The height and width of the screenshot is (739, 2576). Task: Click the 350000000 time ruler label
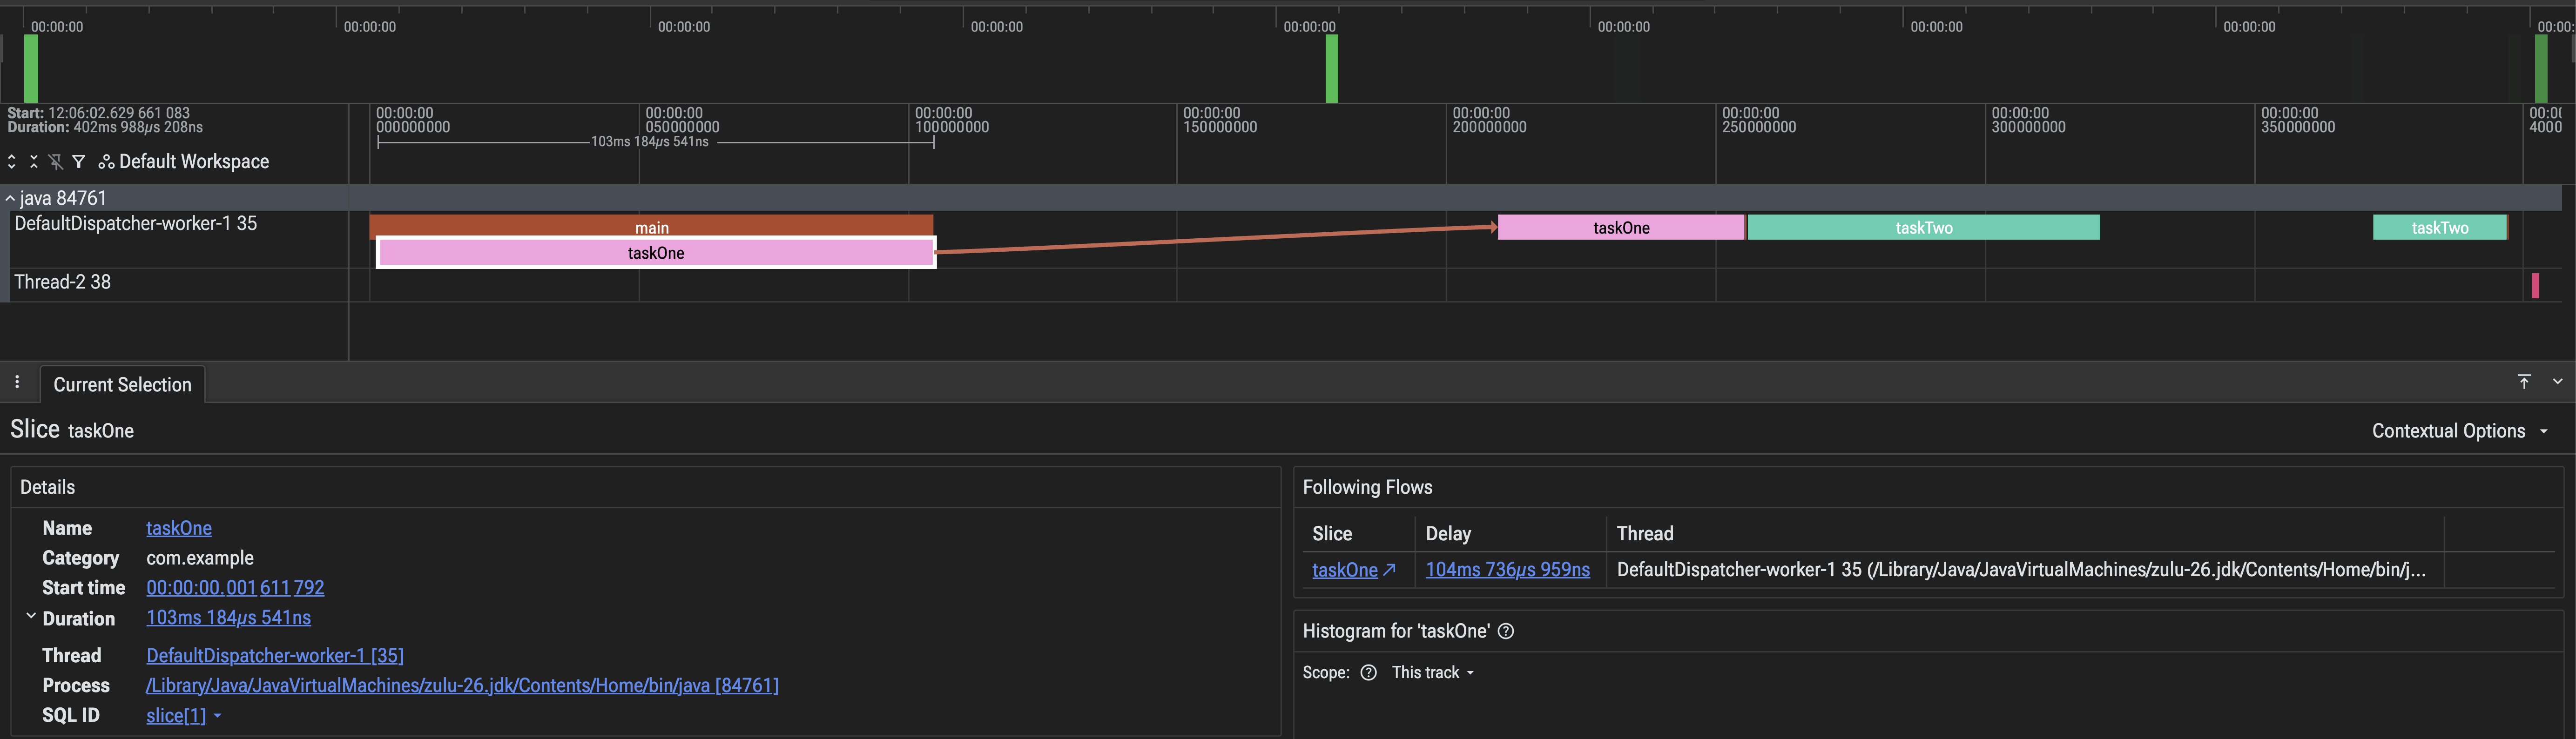2298,127
